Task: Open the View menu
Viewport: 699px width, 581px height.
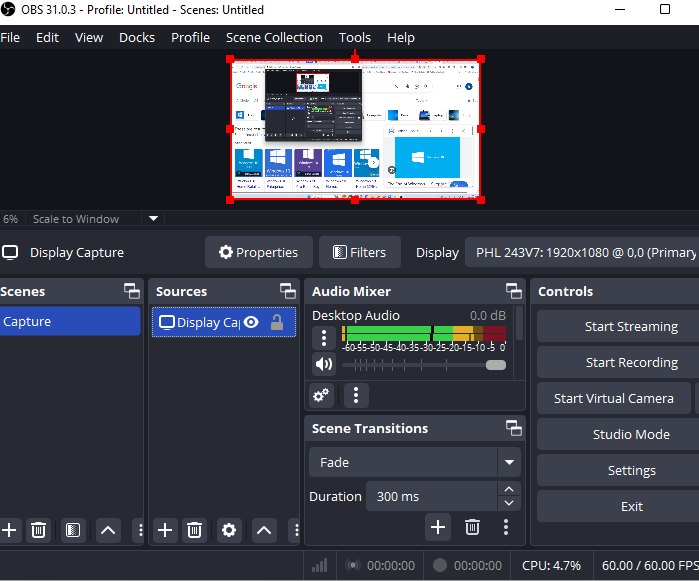Action: click(89, 37)
